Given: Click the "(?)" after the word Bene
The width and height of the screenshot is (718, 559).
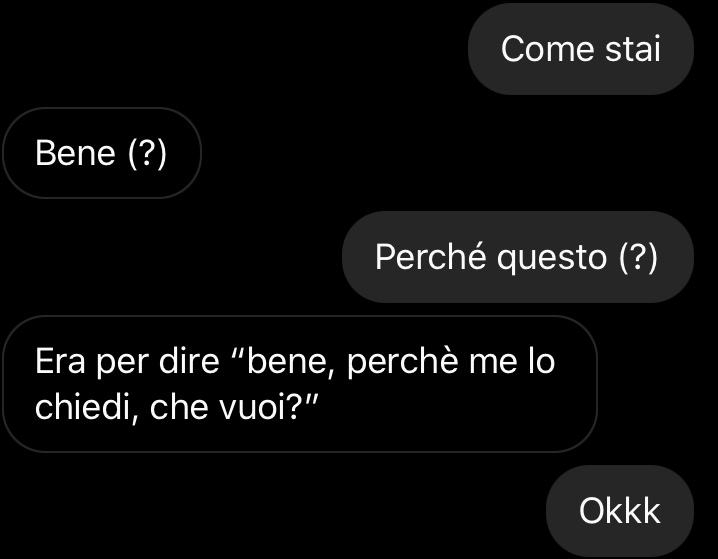Looking at the screenshot, I should (x=146, y=154).
